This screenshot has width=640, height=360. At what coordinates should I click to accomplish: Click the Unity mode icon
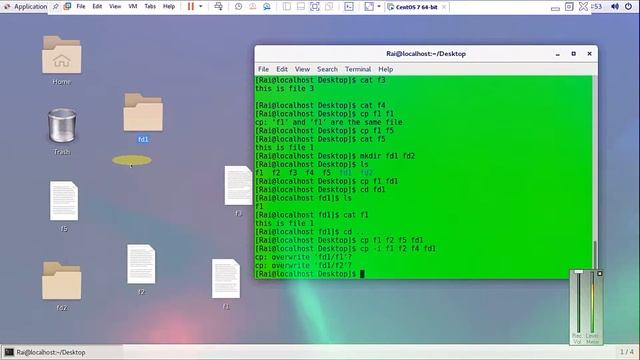pos(329,7)
